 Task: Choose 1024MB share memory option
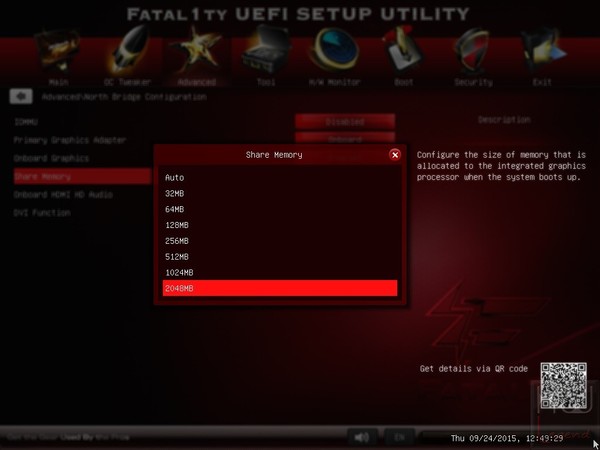click(x=280, y=272)
